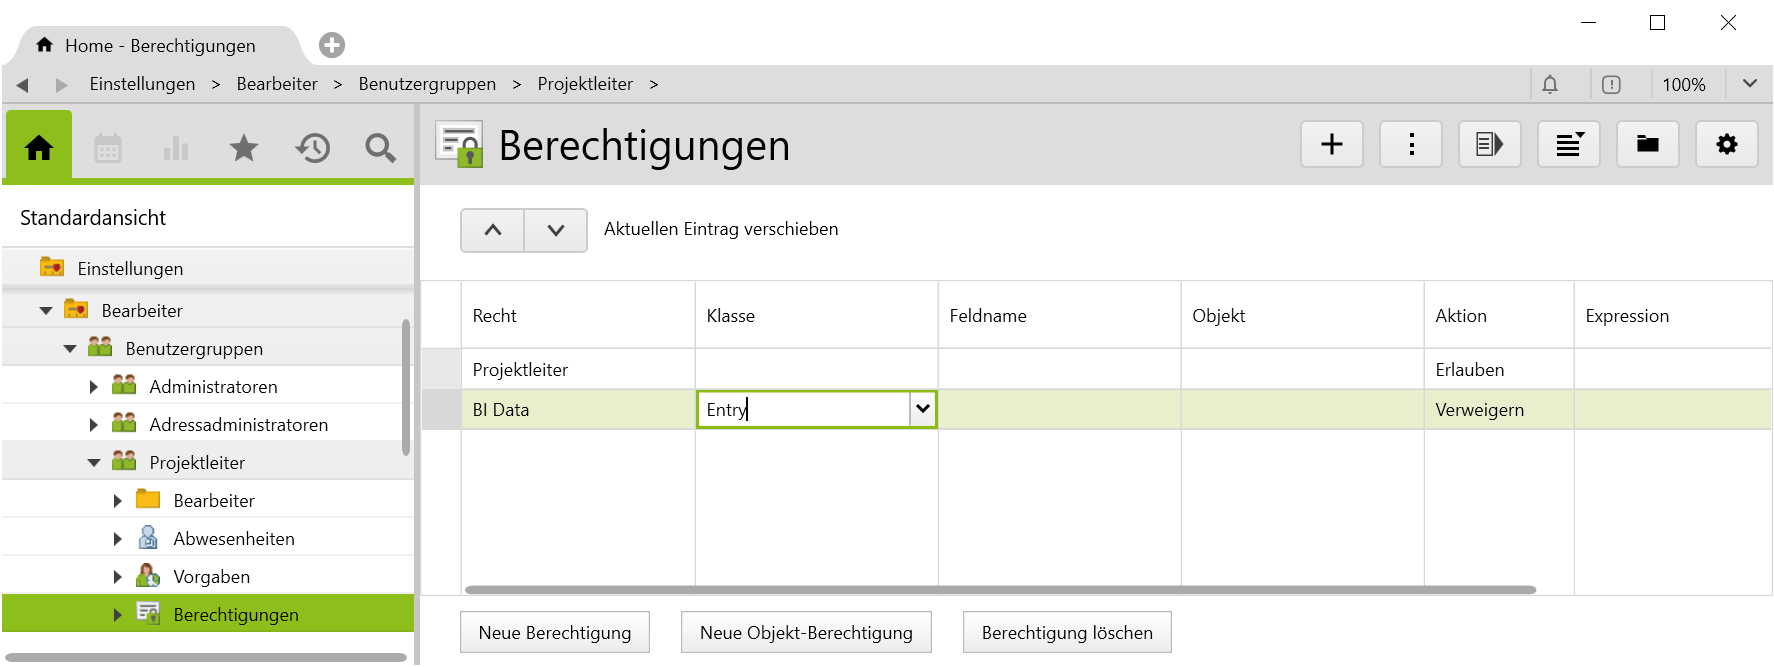Select Benutzergruppen in the breadcrumb
The width and height of the screenshot is (1774, 667).
point(427,84)
